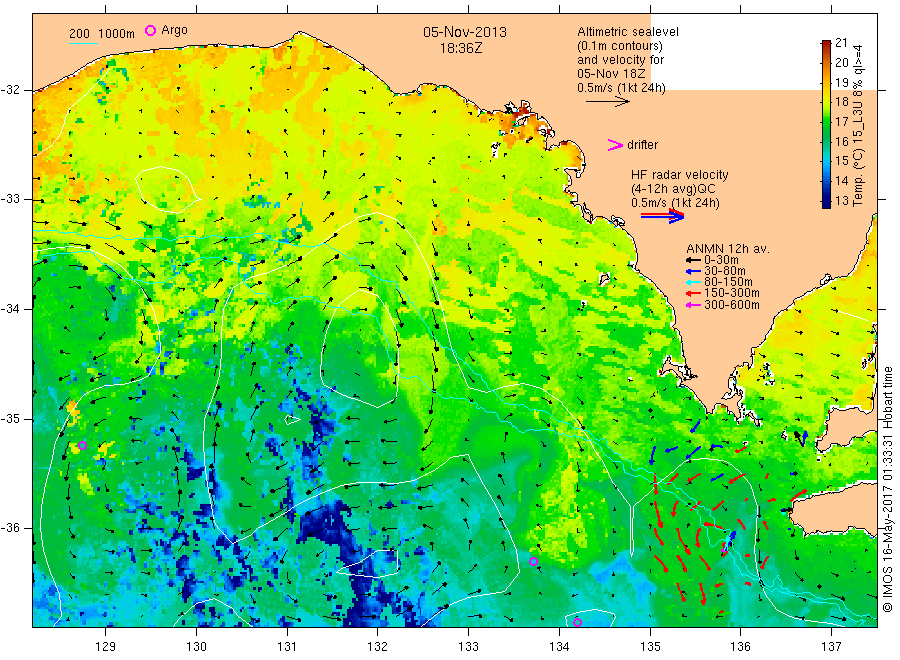Click the Argo legend label text
The image size is (900, 660).
(x=174, y=30)
